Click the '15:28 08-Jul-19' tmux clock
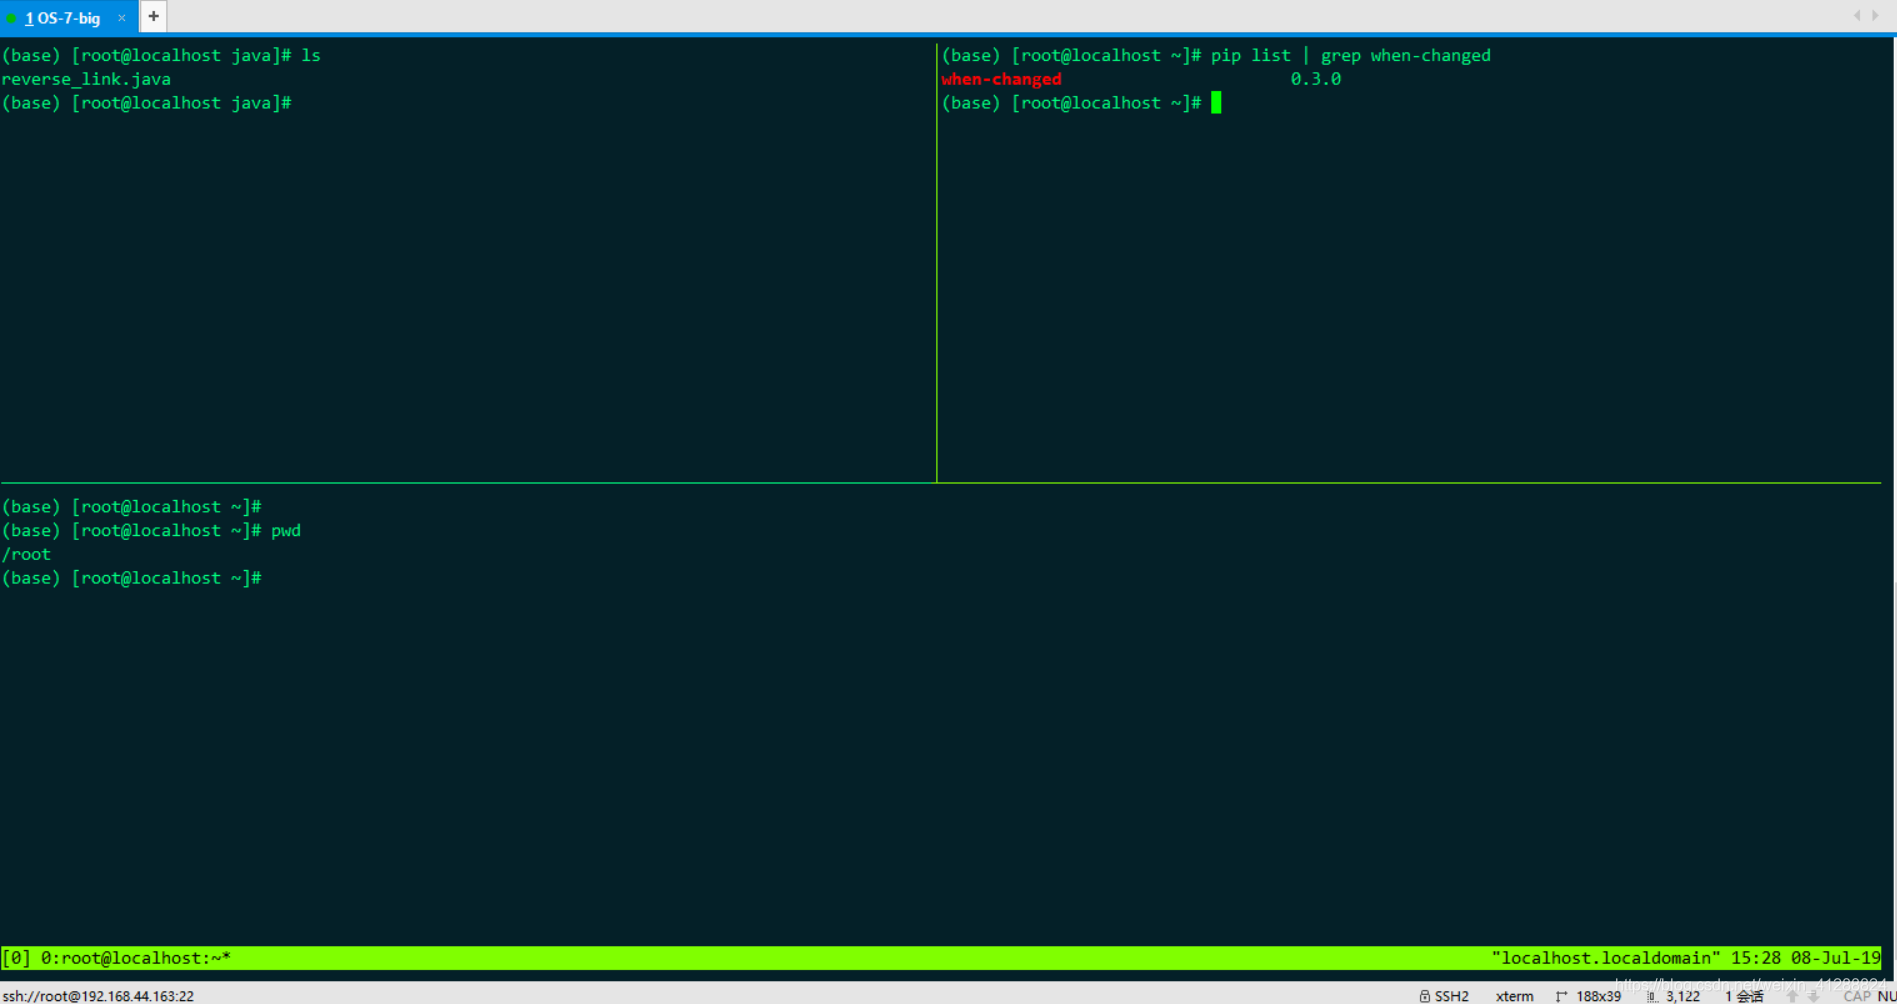The image size is (1897, 1004). coord(1805,958)
